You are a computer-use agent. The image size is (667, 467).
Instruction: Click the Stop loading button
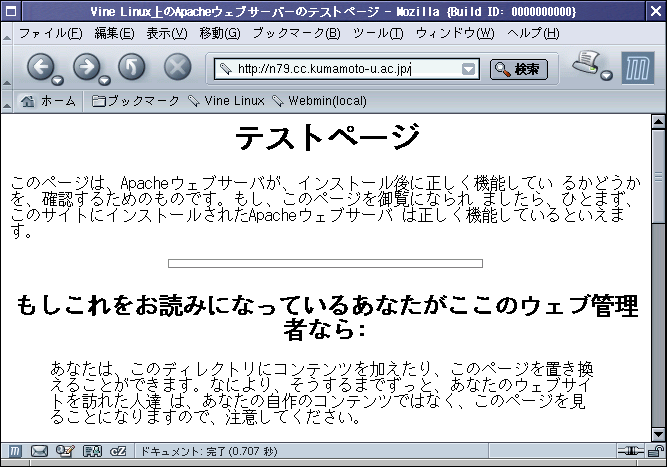point(177,67)
